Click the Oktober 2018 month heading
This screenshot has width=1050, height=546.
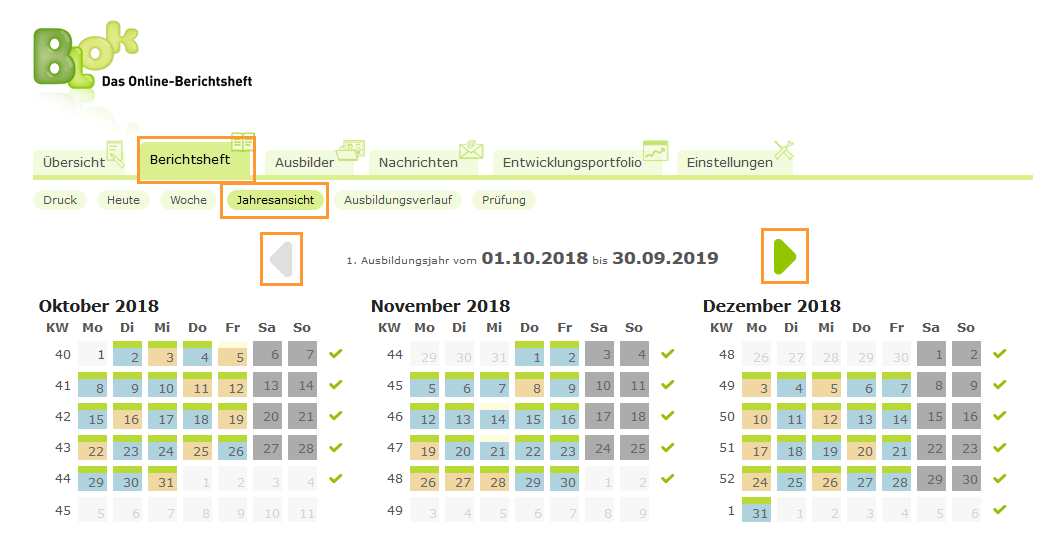98,306
